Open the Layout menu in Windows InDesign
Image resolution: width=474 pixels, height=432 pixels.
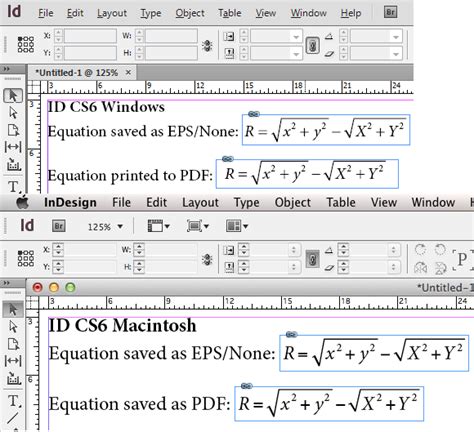coord(112,13)
